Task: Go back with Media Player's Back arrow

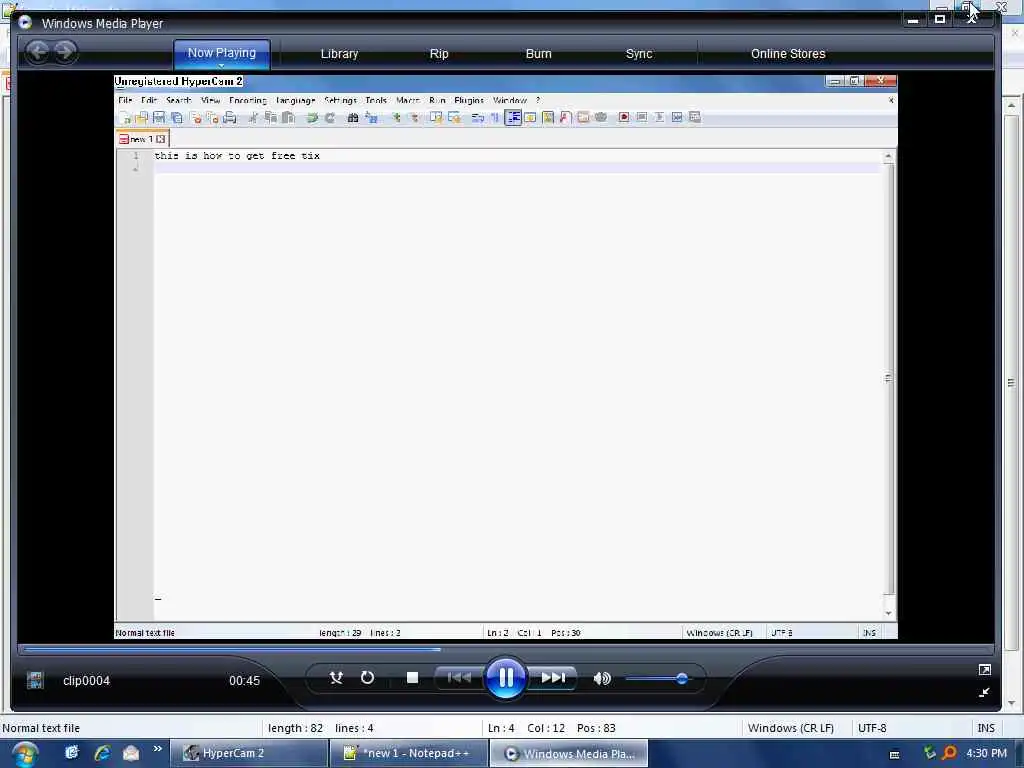Action: pos(38,52)
